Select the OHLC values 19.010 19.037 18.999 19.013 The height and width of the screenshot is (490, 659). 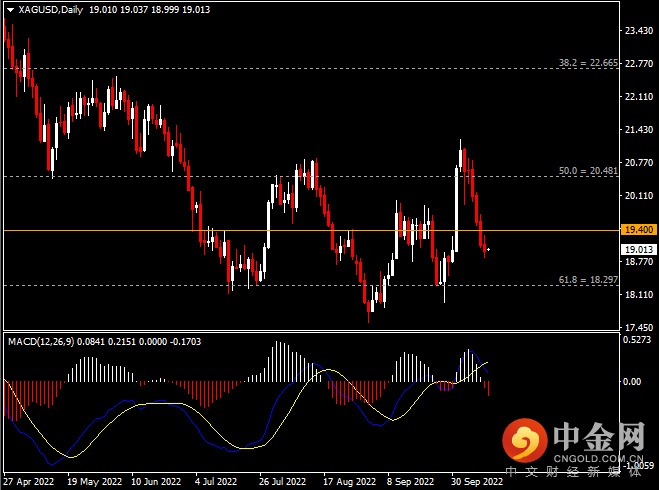149,10
